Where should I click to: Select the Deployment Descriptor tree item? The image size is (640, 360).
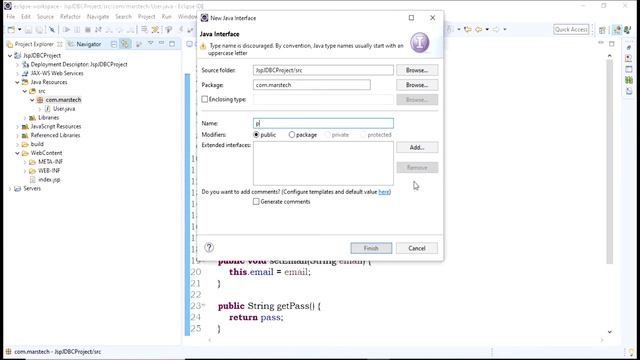79,64
